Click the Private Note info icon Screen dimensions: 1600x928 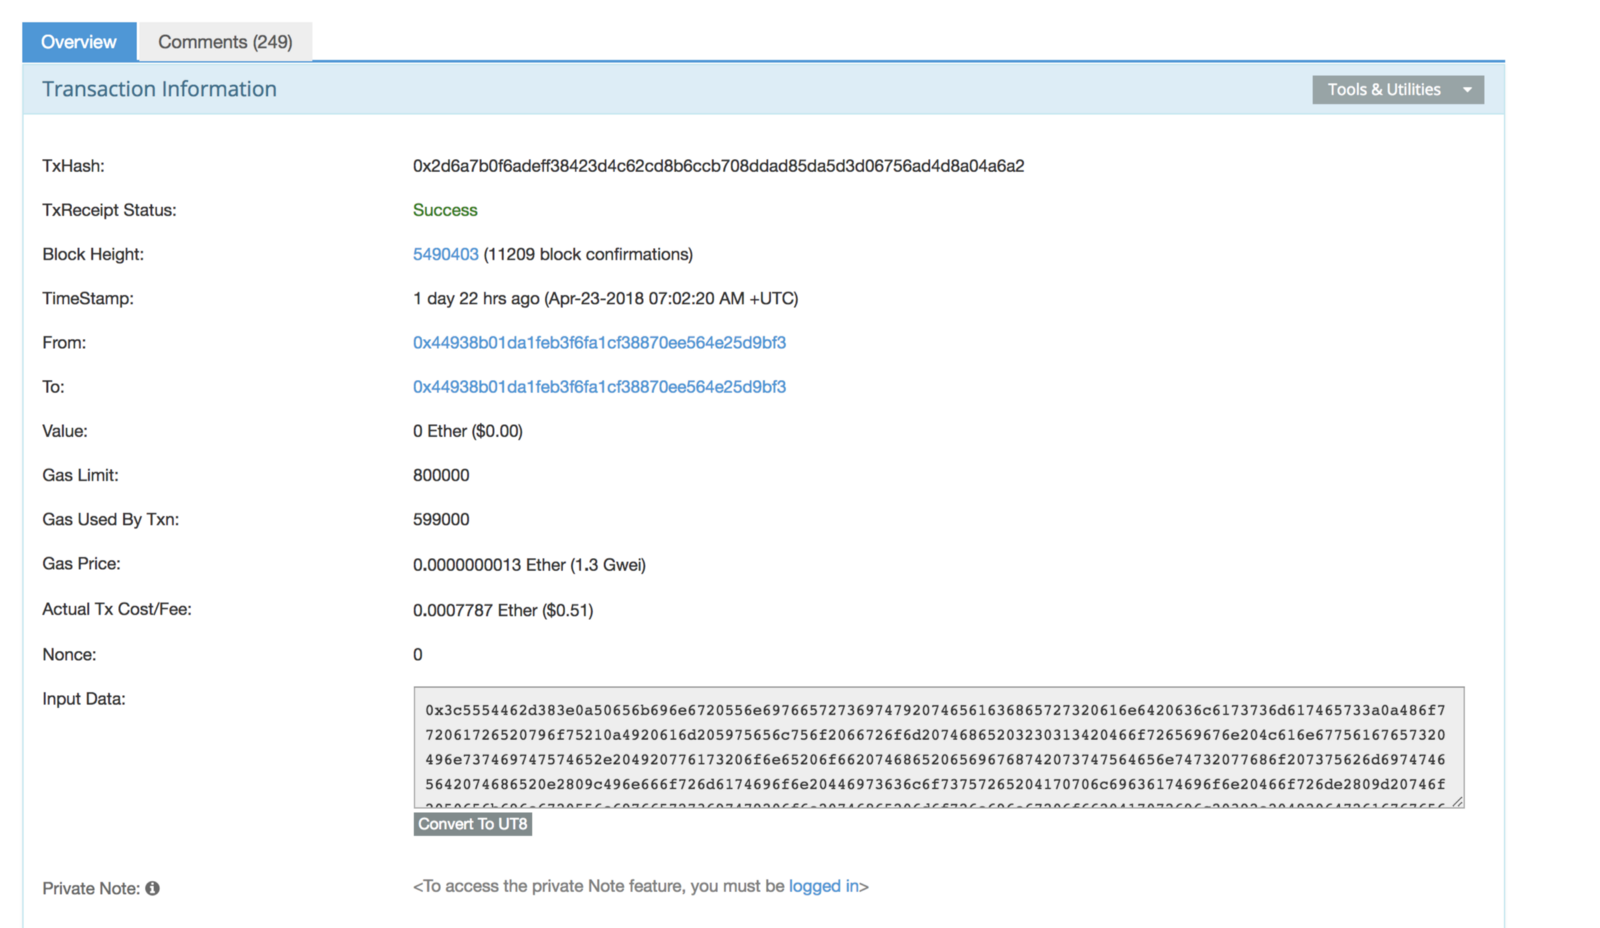pos(152,888)
